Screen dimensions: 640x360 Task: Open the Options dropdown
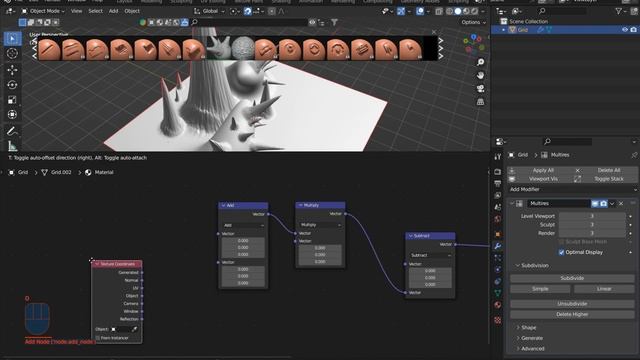pos(473,22)
